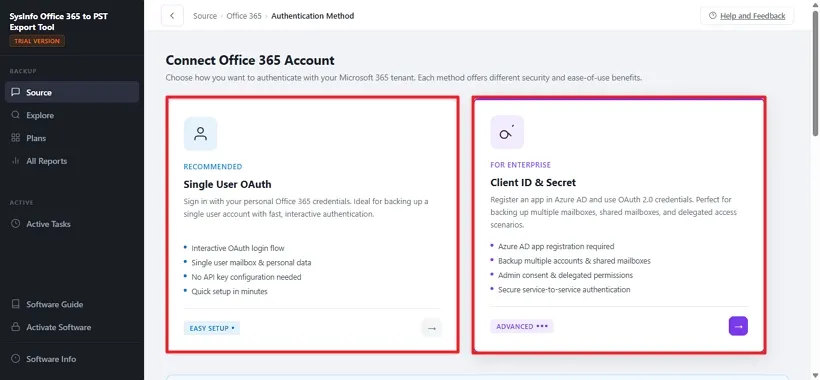Click the ADVANCED tag
820x380 pixels.
coord(521,326)
